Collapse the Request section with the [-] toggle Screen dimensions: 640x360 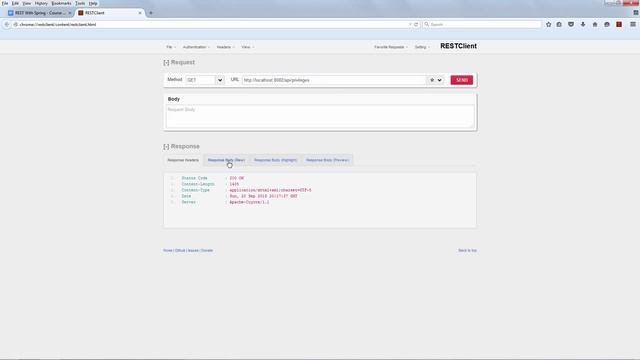(x=166, y=62)
